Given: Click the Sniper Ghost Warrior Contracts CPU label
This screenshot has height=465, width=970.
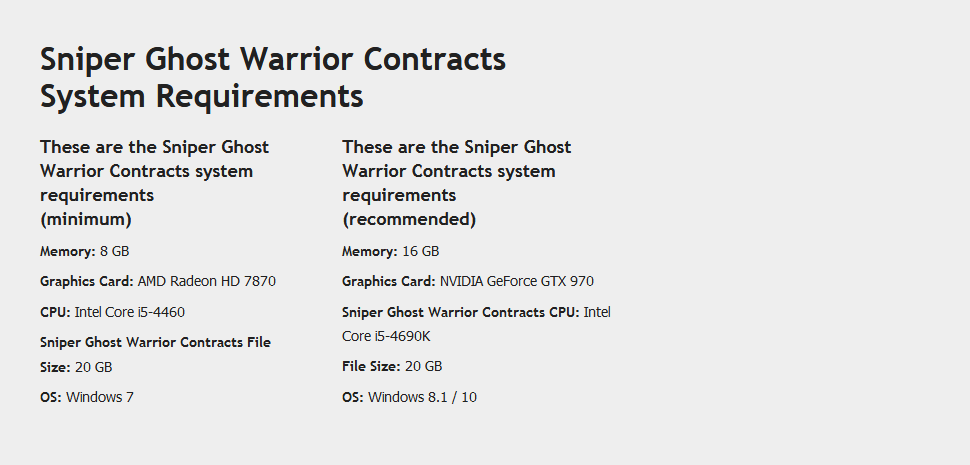Looking at the screenshot, I should coord(460,312).
